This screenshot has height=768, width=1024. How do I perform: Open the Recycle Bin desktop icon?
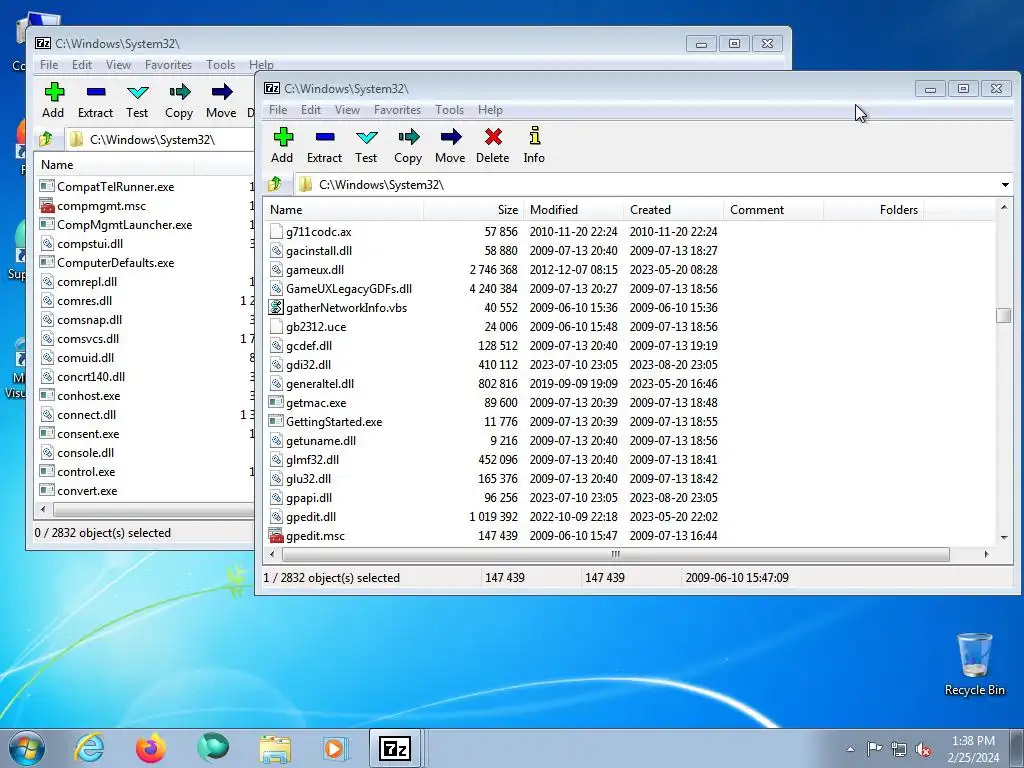(974, 664)
